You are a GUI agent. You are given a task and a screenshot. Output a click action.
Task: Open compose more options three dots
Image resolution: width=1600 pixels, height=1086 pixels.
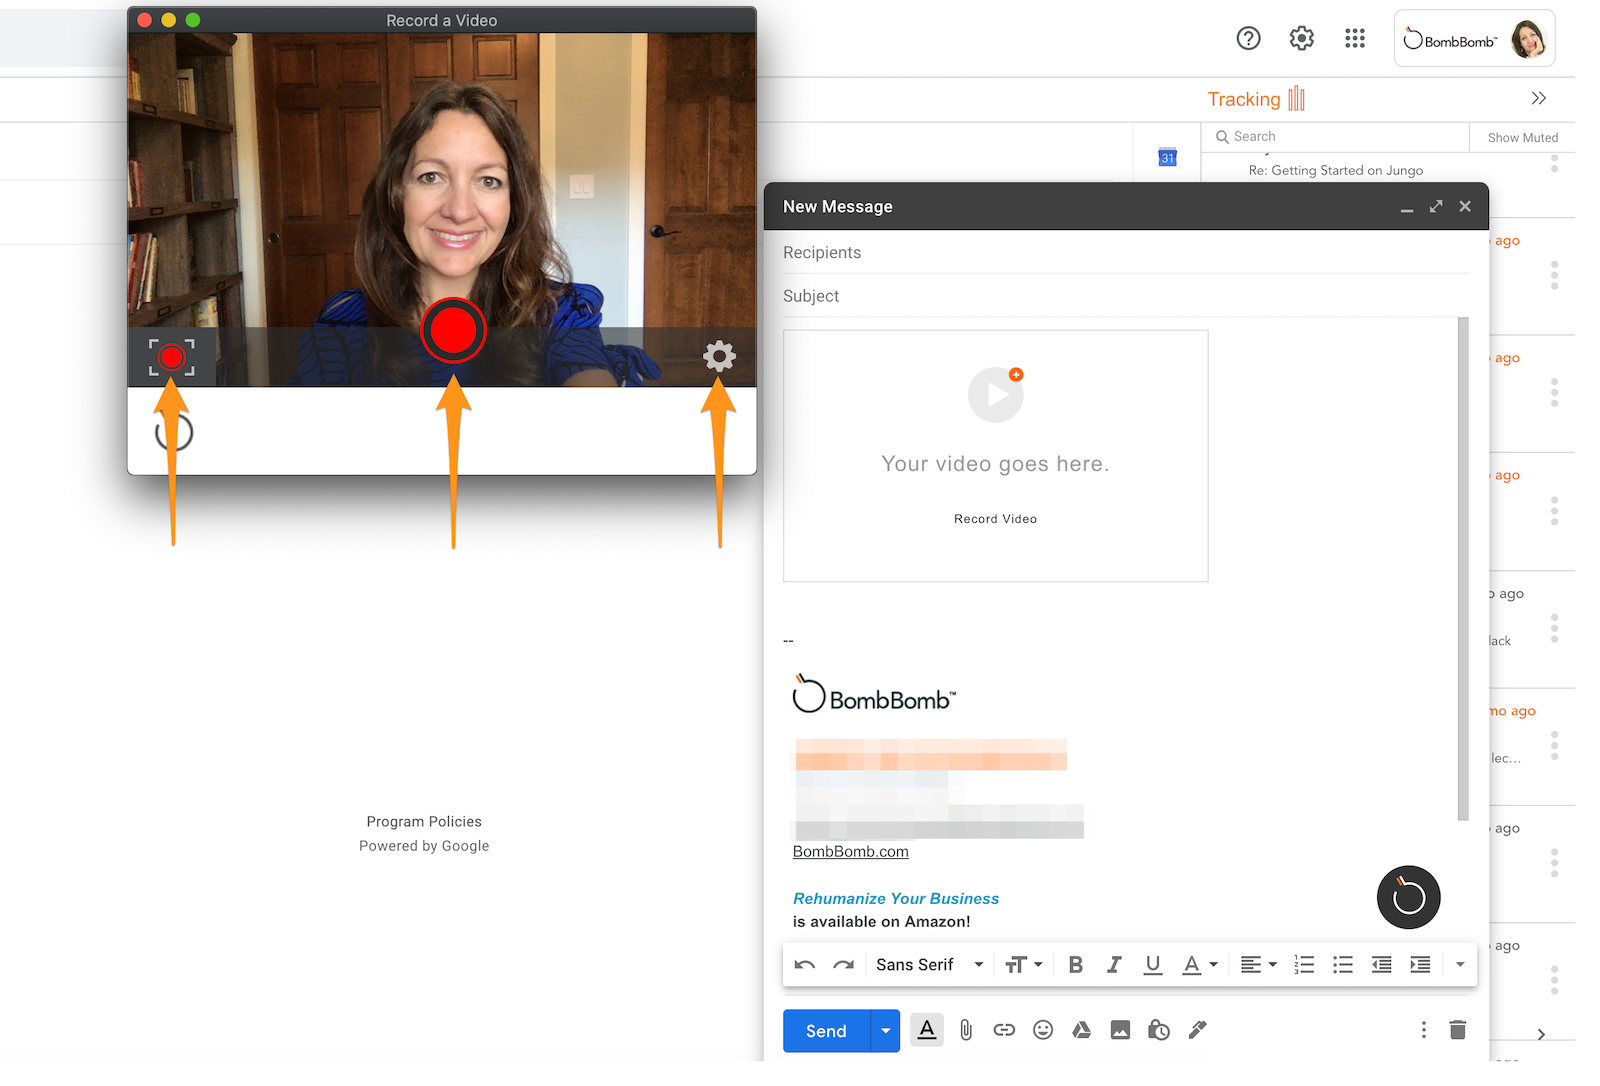[1424, 1030]
